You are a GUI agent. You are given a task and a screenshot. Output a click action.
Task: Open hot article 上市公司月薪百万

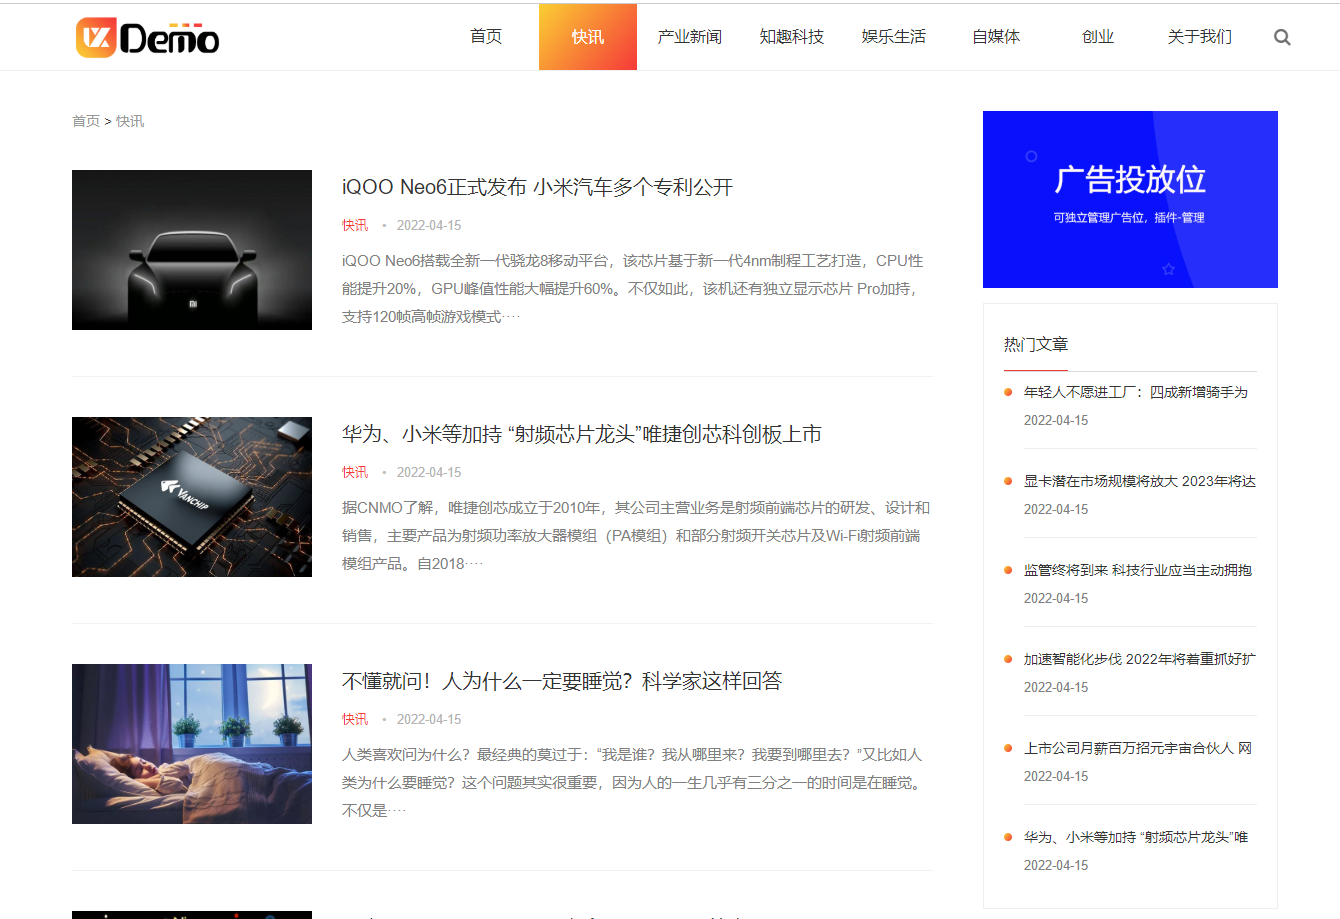[x=1138, y=748]
